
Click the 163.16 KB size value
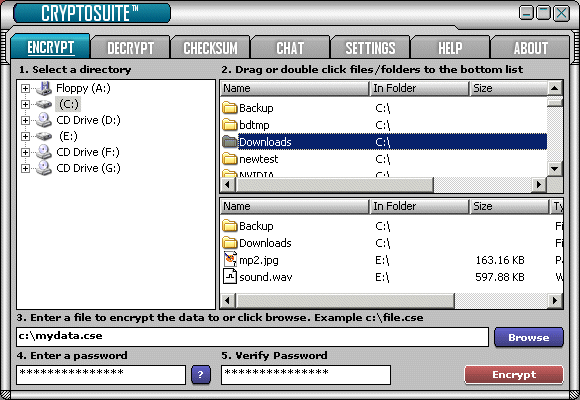point(500,260)
